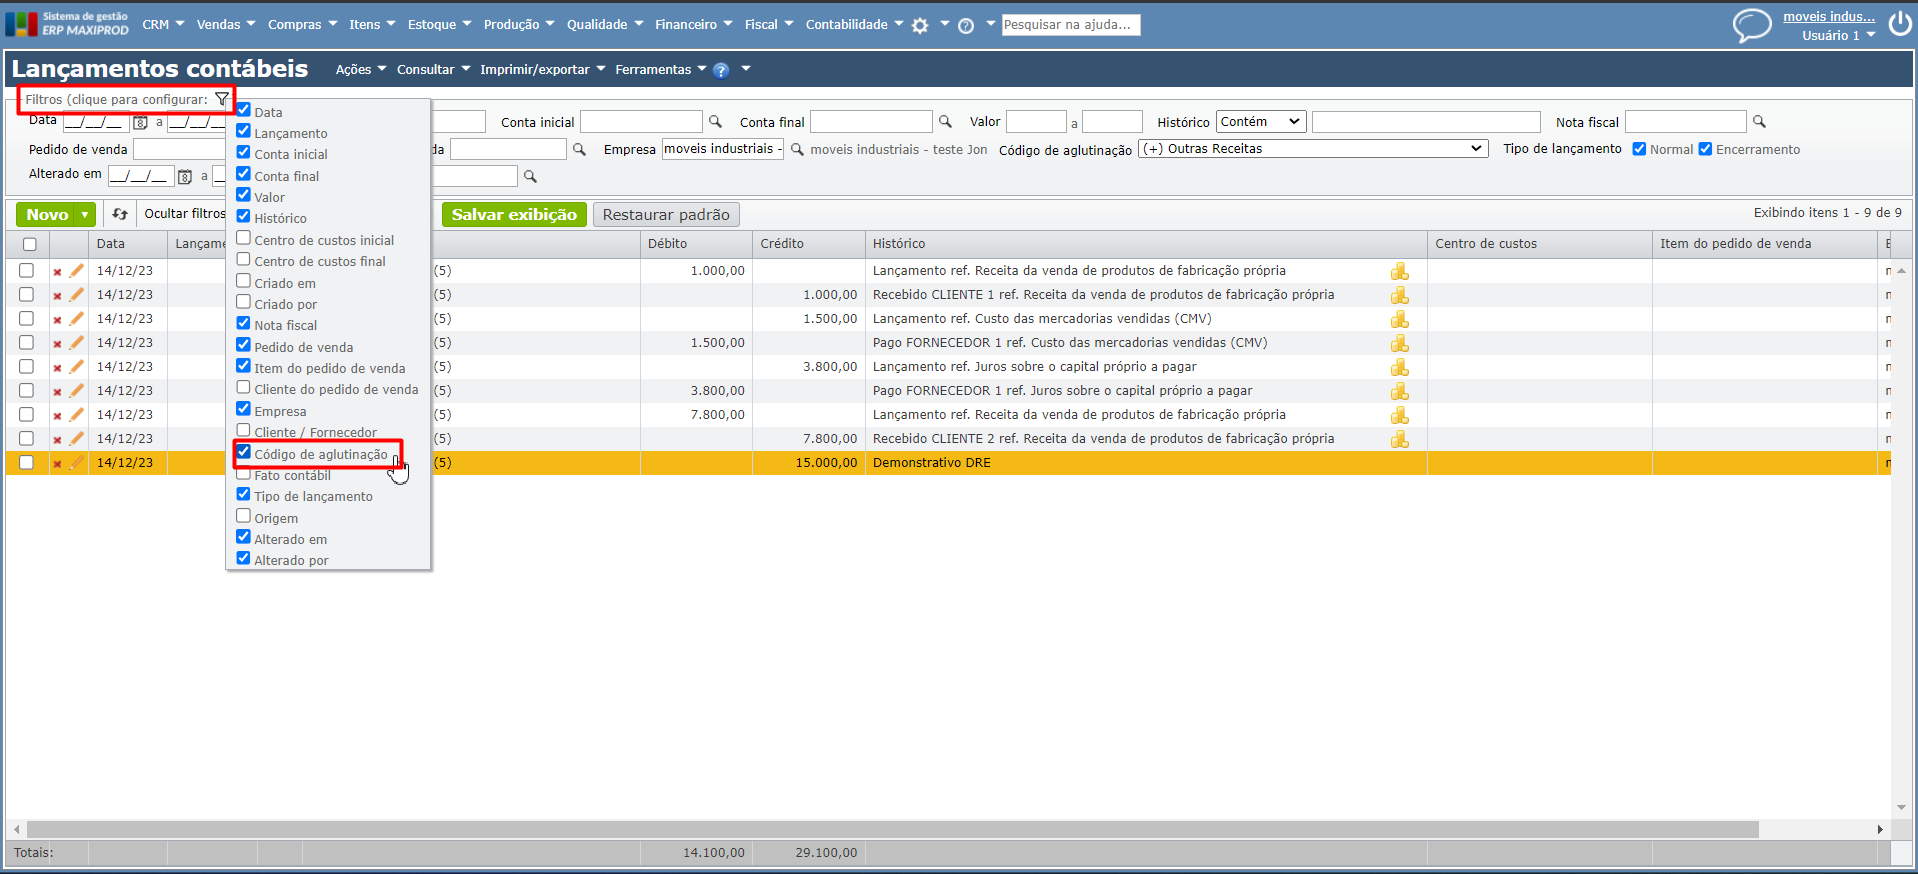Click the Empresa search magnifier icon
Viewport: 1918px width, 874px height.
point(797,150)
